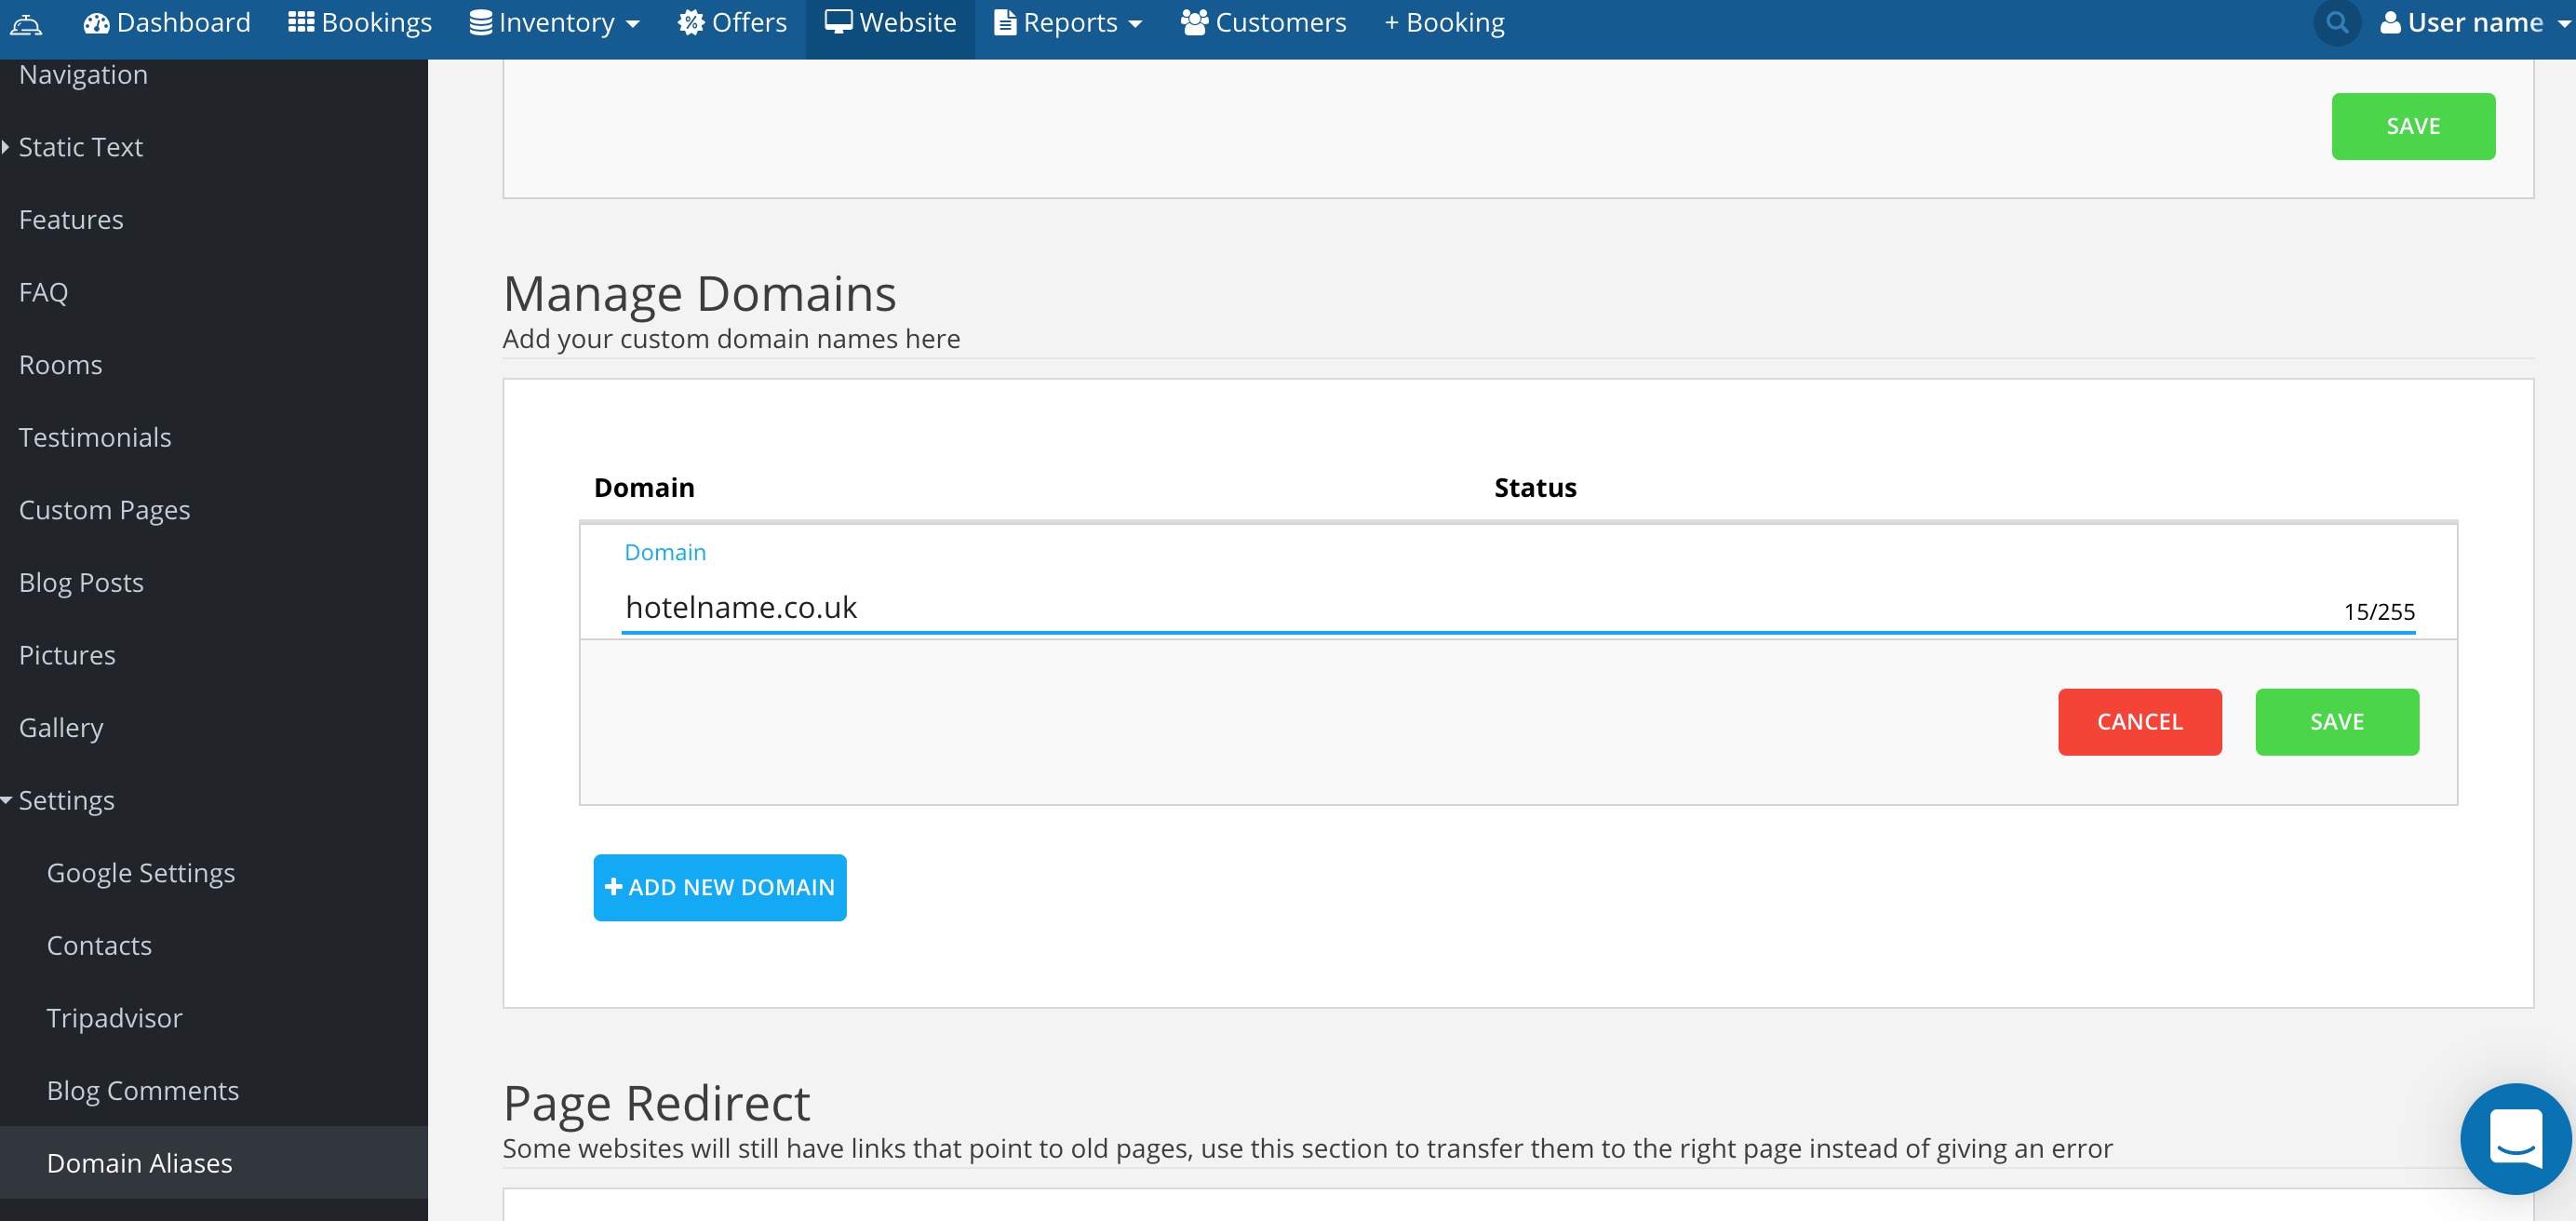Click the Status column header
The width and height of the screenshot is (2576, 1221).
[x=1535, y=487]
